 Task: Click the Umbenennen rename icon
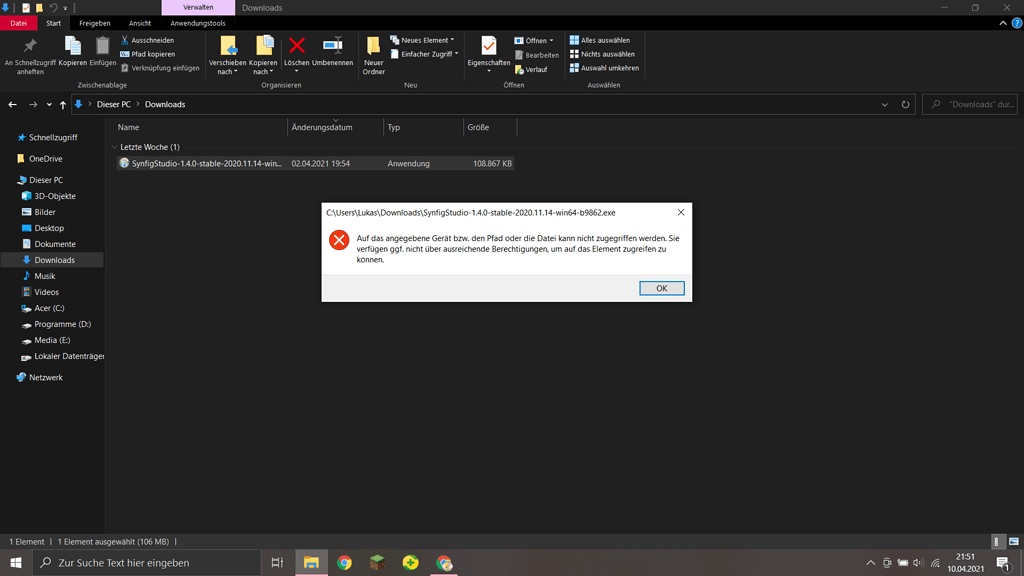(x=332, y=47)
